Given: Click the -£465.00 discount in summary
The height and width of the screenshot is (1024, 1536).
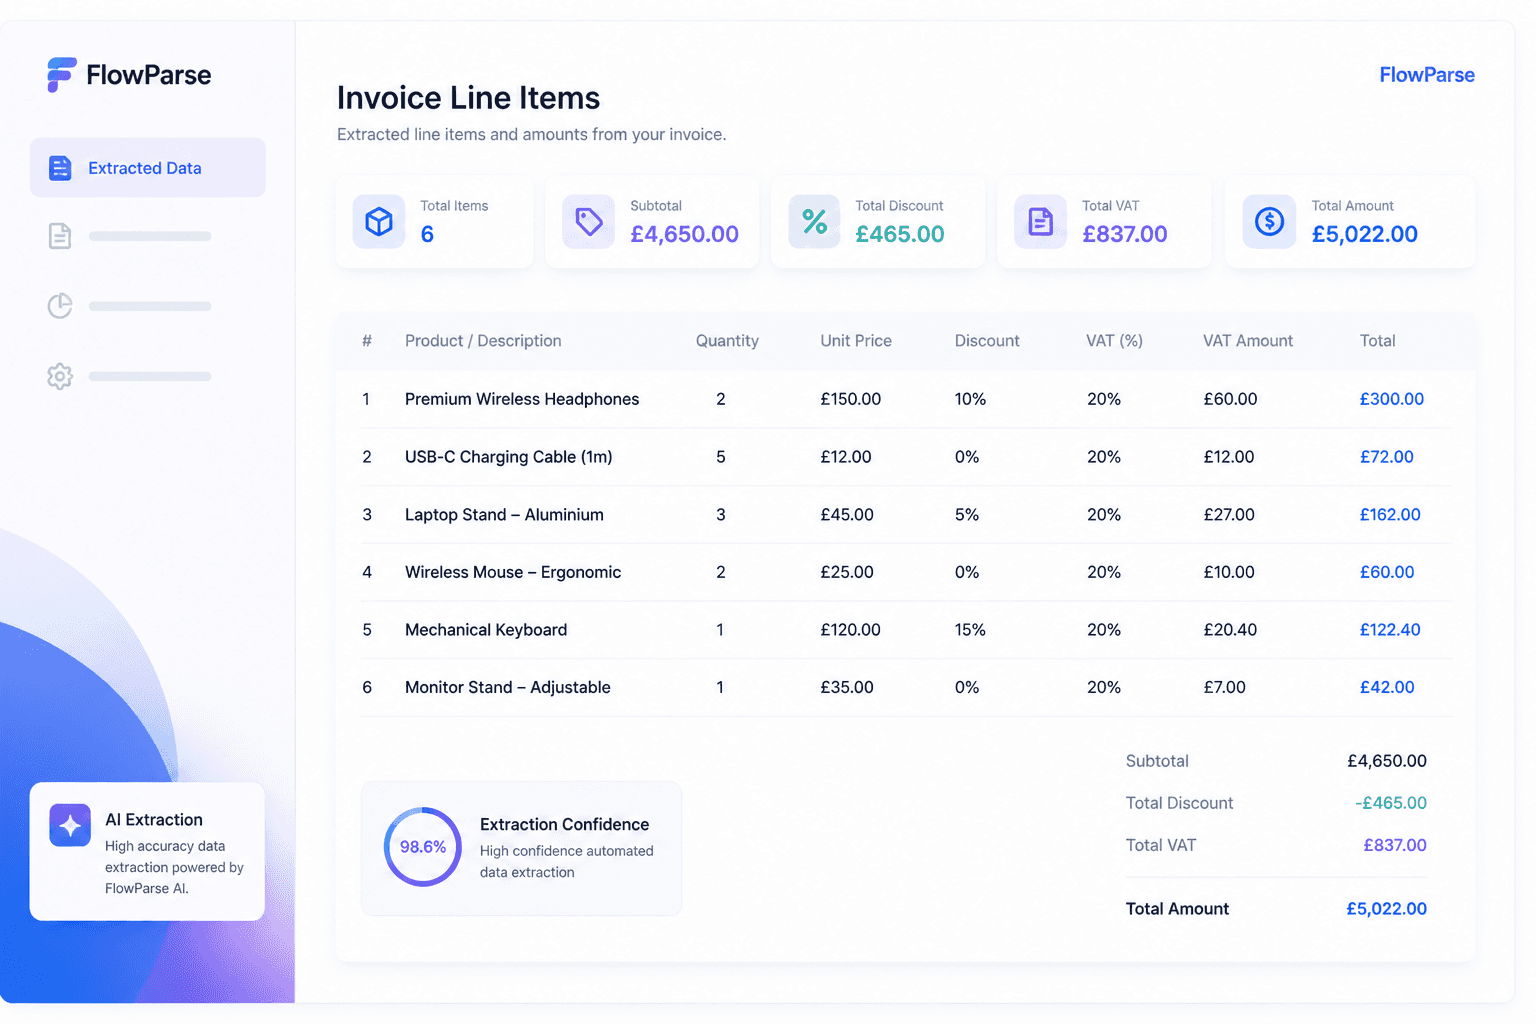Looking at the screenshot, I should click(x=1391, y=803).
